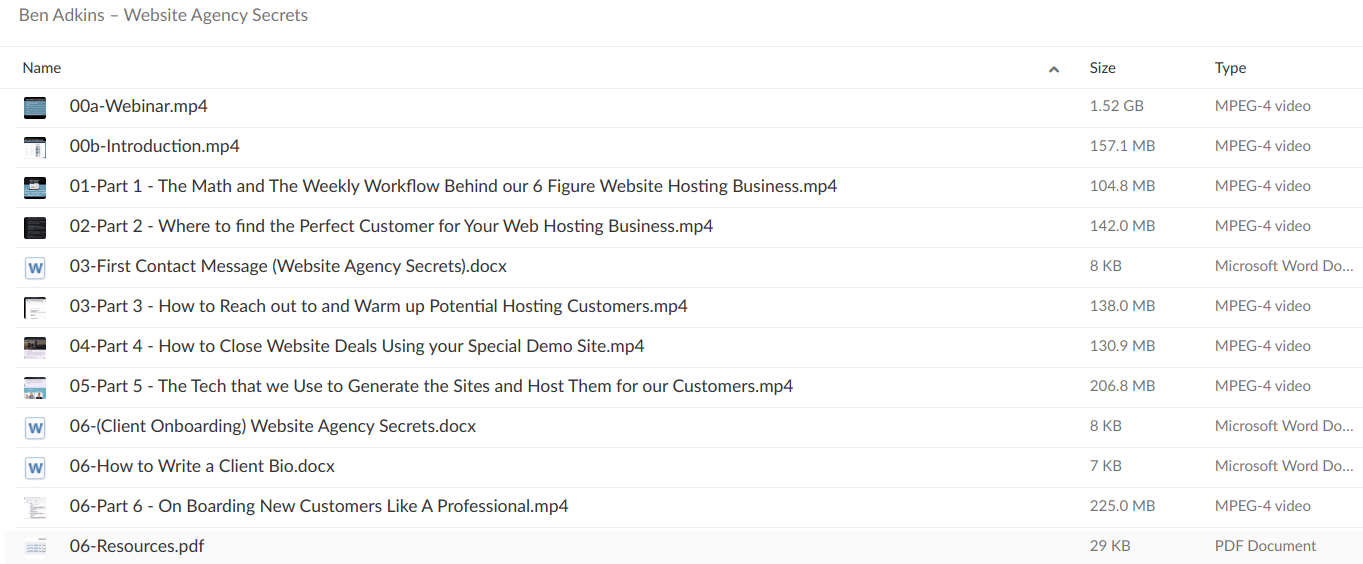The width and height of the screenshot is (1363, 564).
Task: Click the thumbnail for 01-Part 1 video
Action: [35, 187]
